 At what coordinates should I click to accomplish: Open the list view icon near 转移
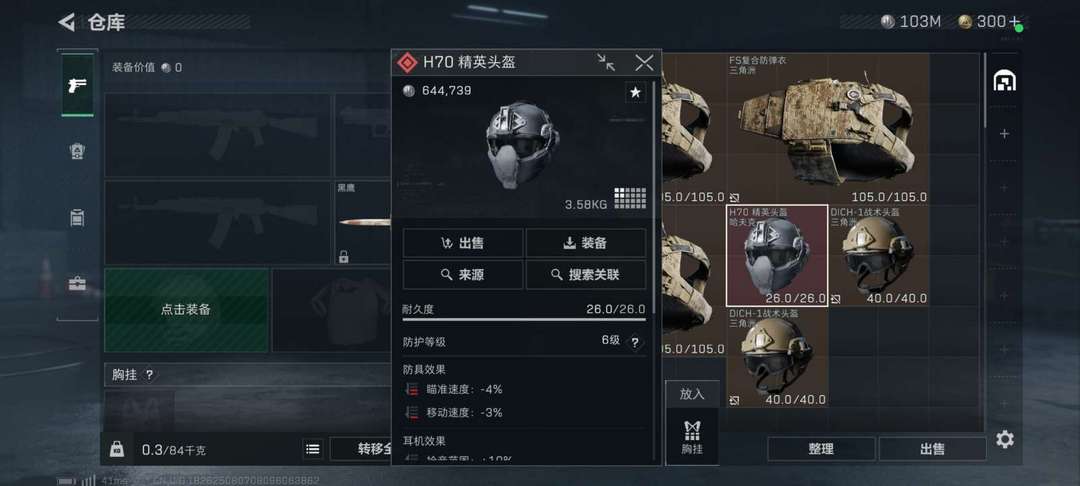pos(313,449)
